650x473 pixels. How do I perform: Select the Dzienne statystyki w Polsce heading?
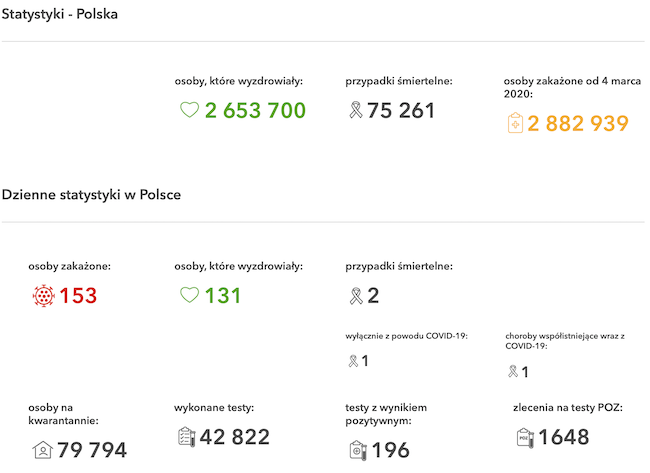(91, 194)
